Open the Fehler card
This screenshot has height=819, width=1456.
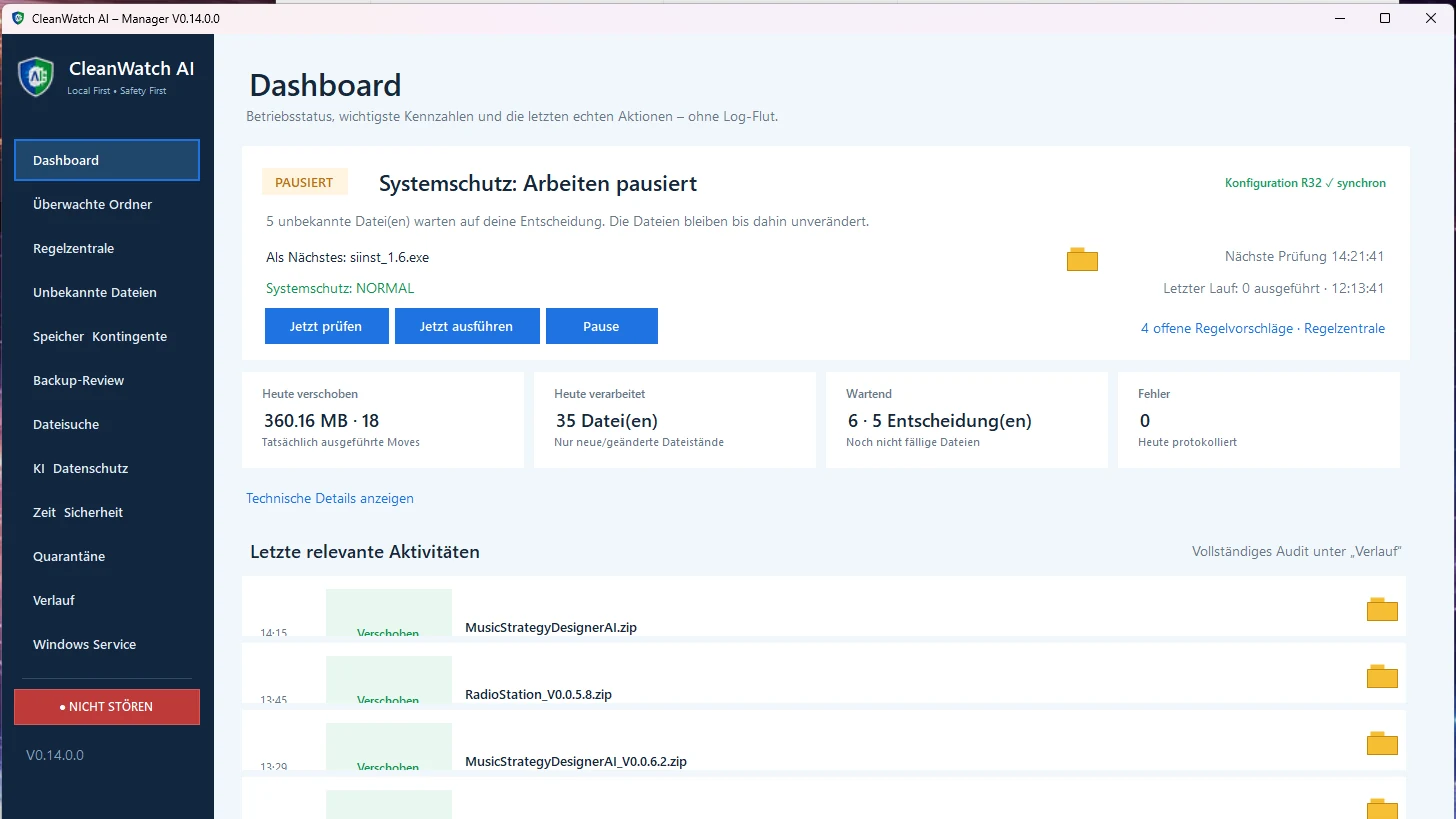coord(1259,420)
